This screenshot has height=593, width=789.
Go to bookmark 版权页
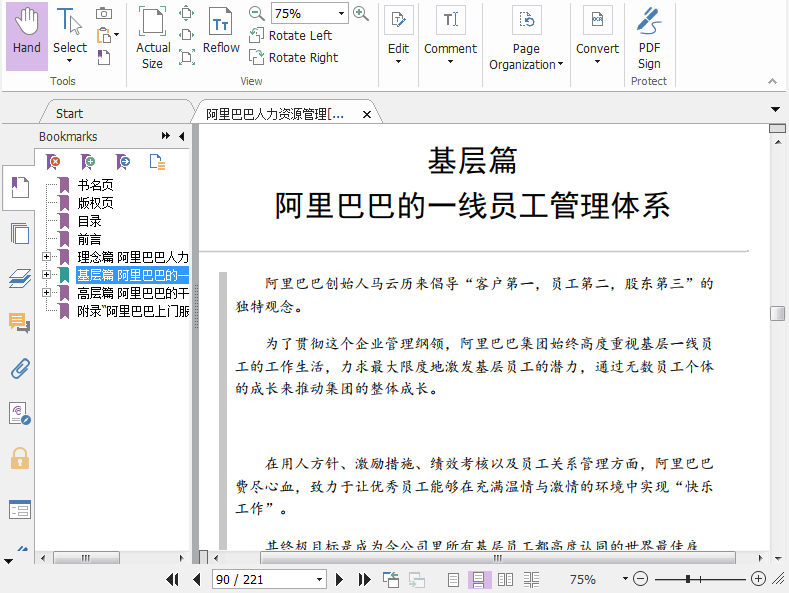tap(96, 203)
